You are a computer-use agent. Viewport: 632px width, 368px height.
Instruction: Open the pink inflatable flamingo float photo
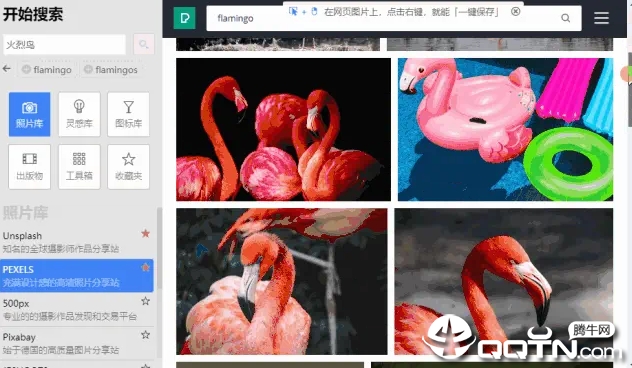[x=505, y=129]
